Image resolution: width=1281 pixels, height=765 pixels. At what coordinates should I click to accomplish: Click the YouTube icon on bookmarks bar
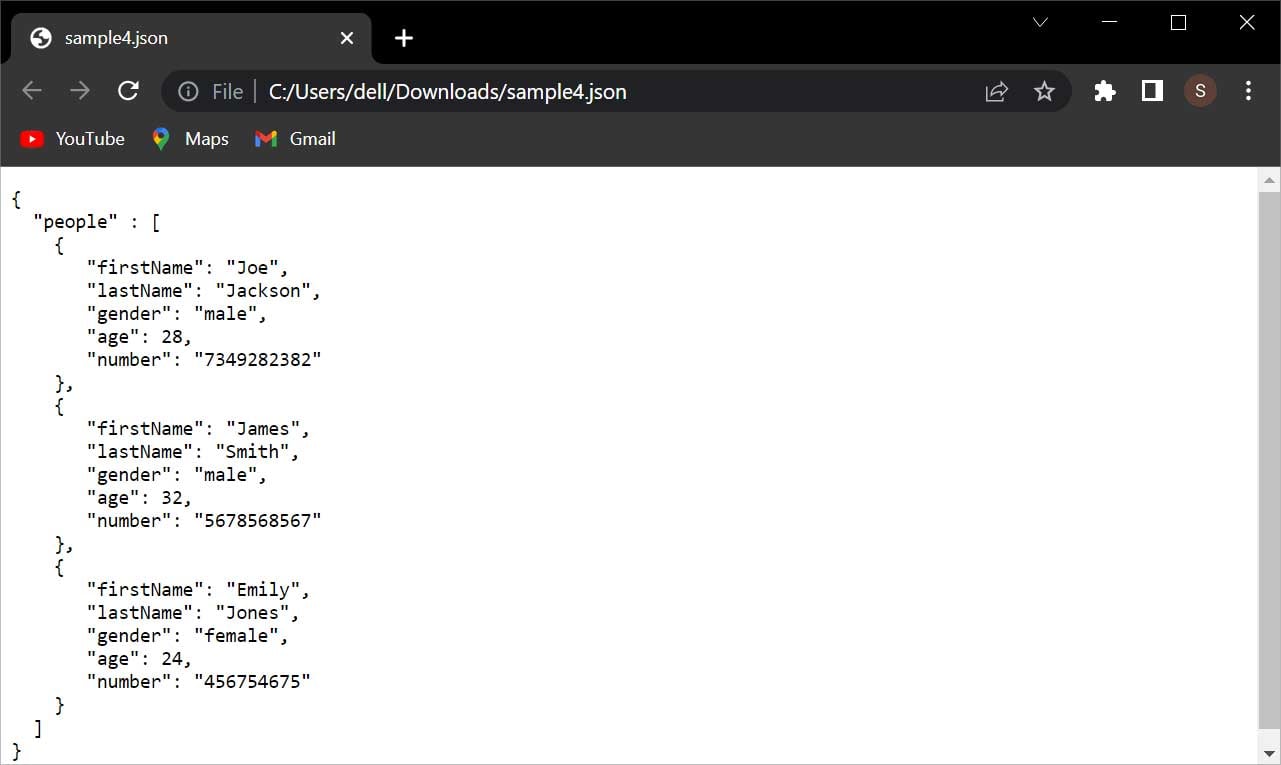tap(31, 139)
